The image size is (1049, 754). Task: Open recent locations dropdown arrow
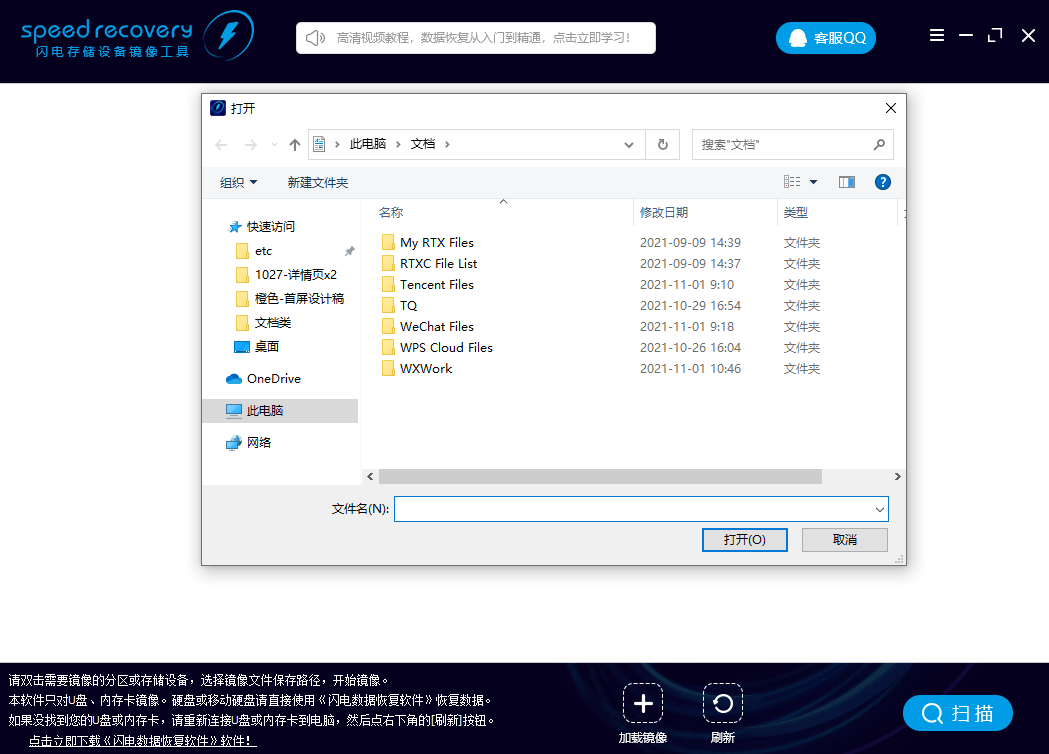[274, 145]
